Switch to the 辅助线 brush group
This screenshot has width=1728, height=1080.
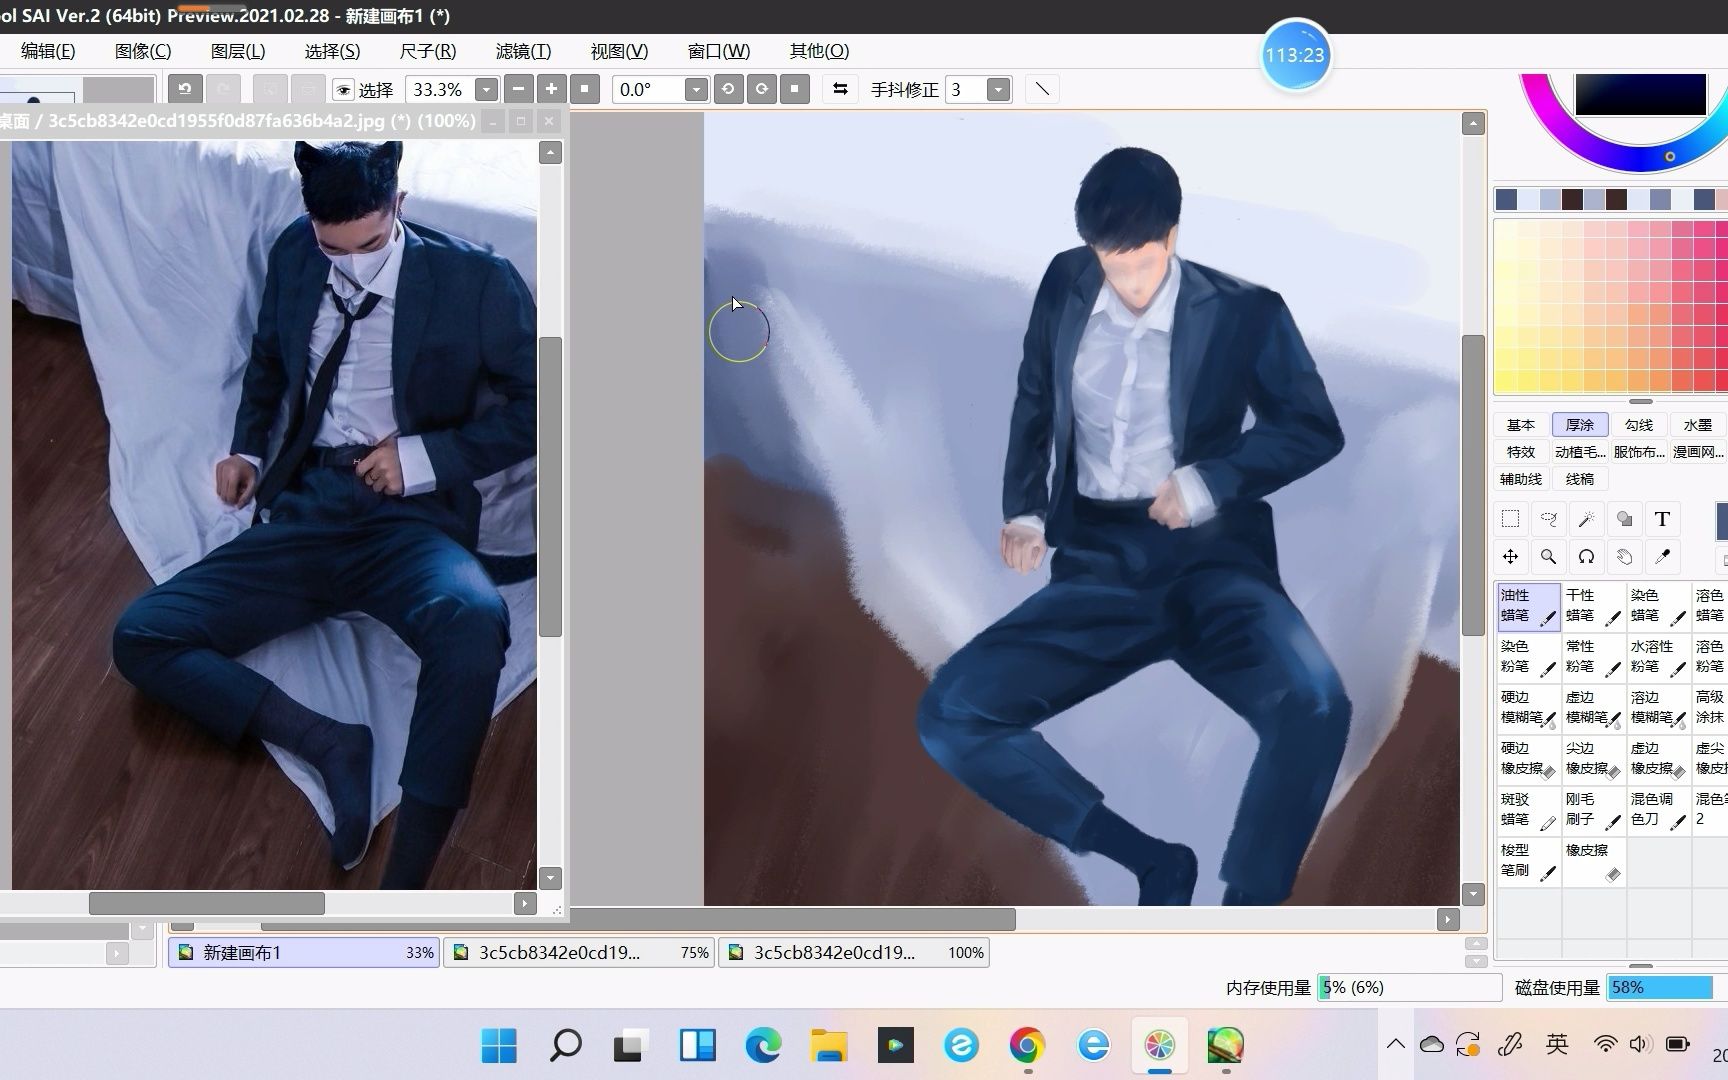(x=1521, y=479)
